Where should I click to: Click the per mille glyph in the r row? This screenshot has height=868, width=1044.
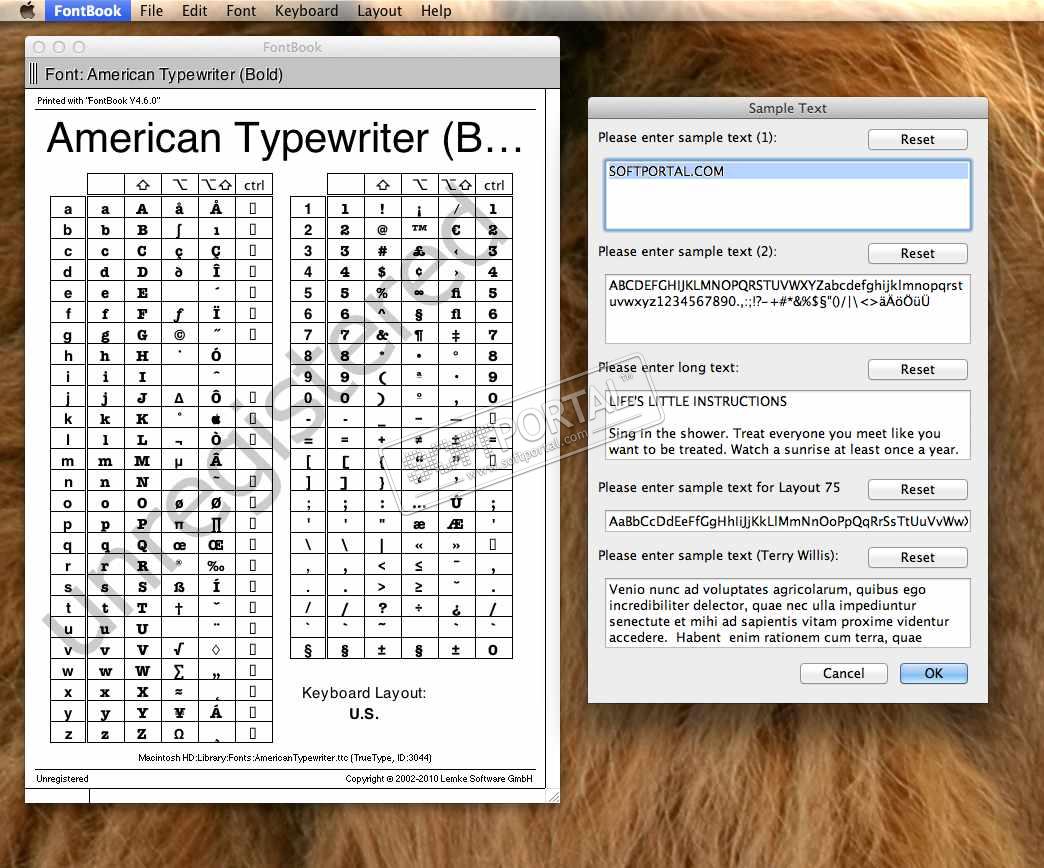tap(216, 566)
